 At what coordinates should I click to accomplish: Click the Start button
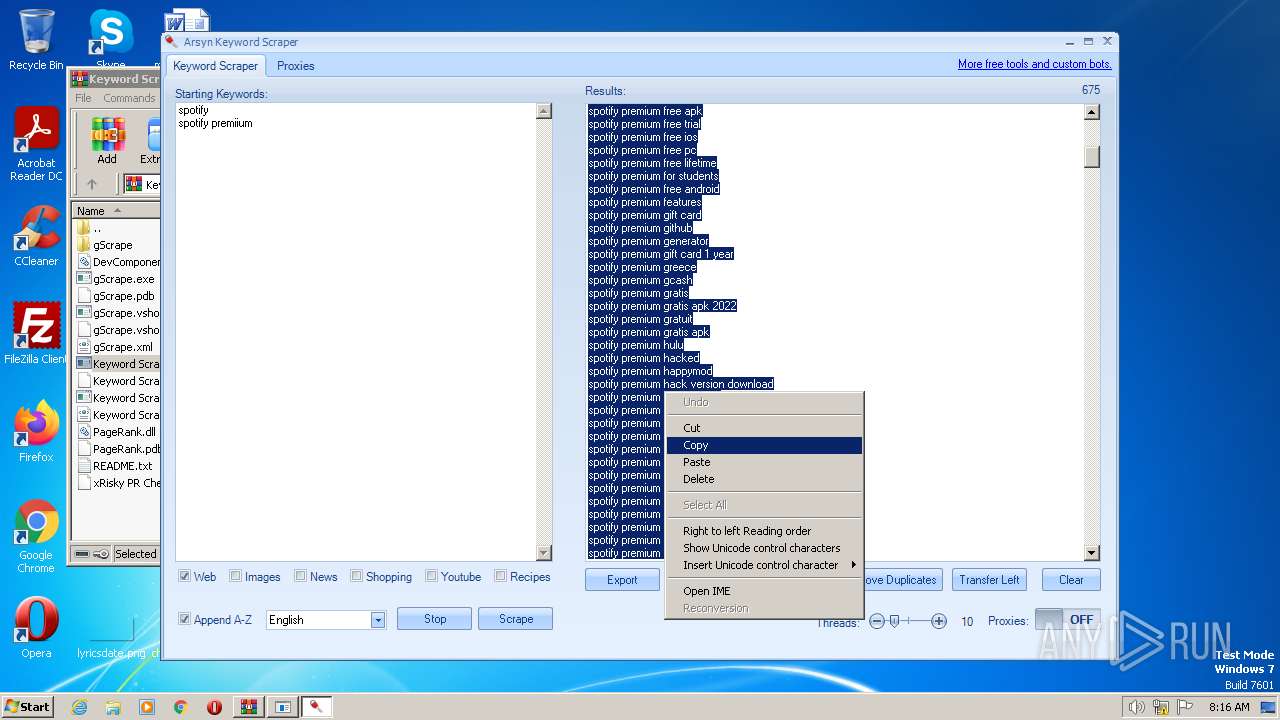pyautogui.click(x=28, y=706)
